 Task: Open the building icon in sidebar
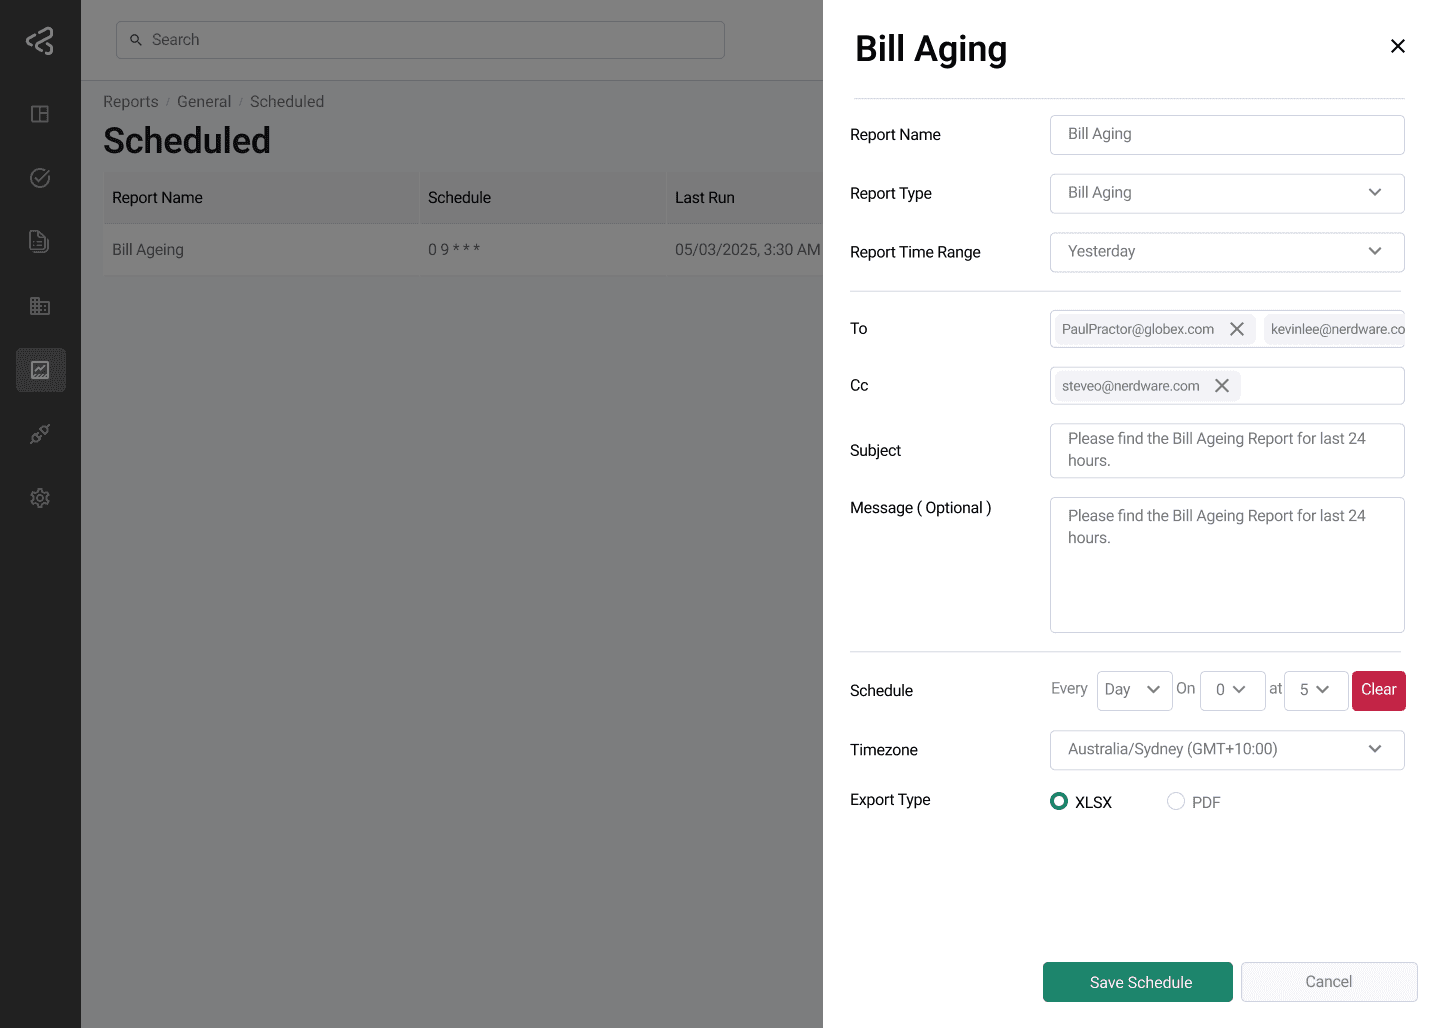pos(40,306)
